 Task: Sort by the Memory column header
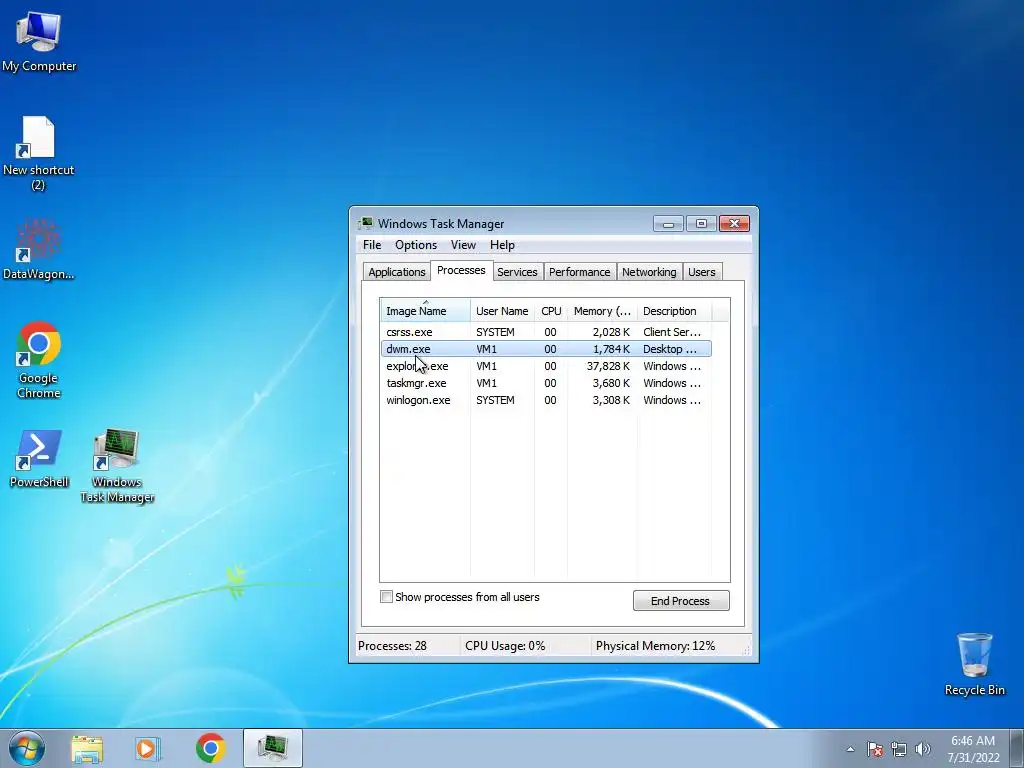[602, 311]
